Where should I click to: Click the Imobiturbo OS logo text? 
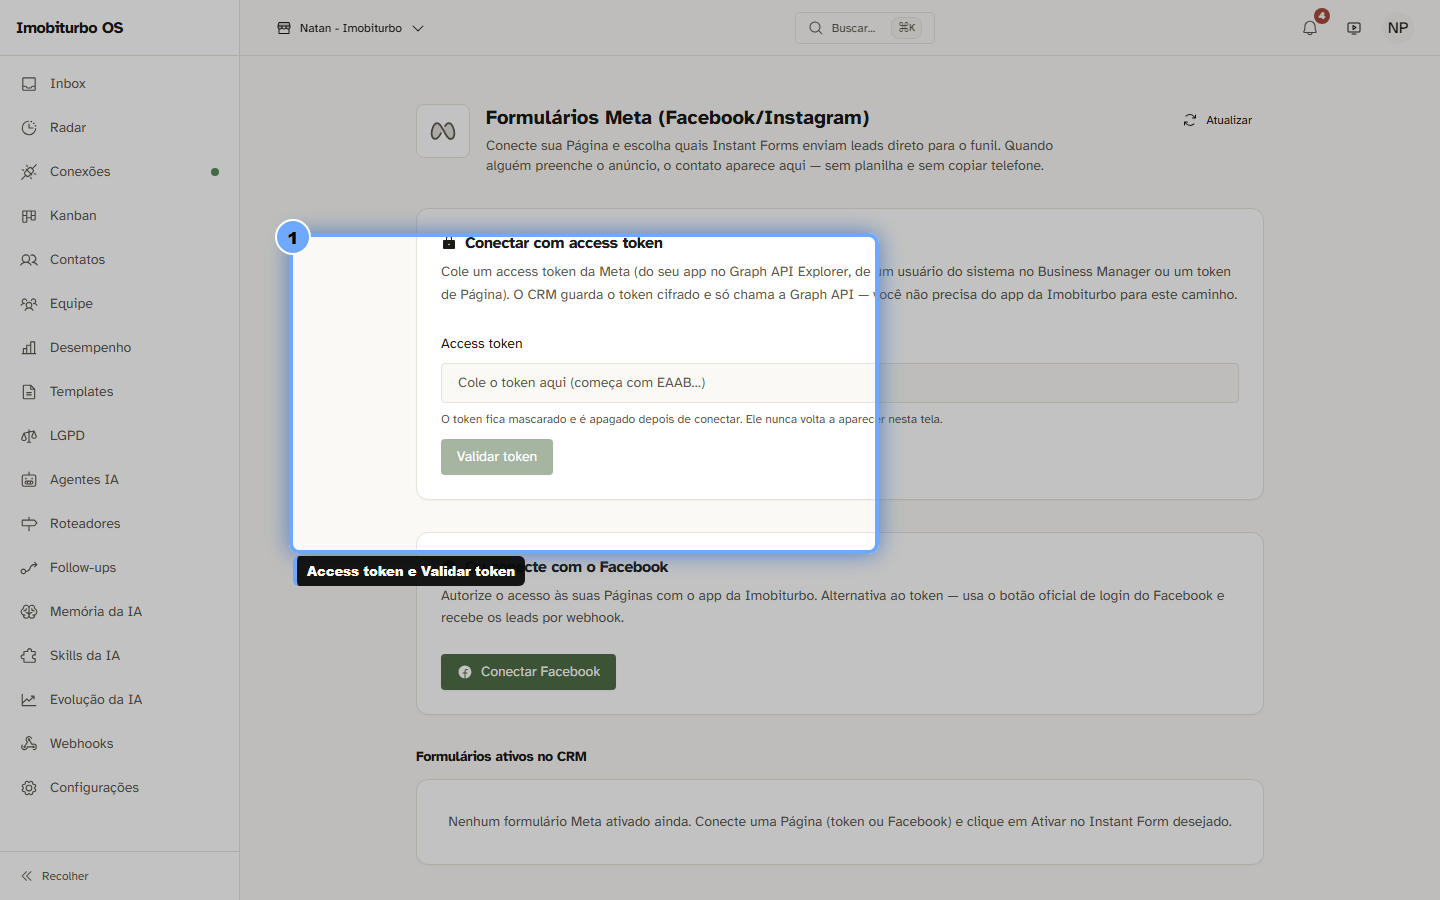tap(70, 28)
